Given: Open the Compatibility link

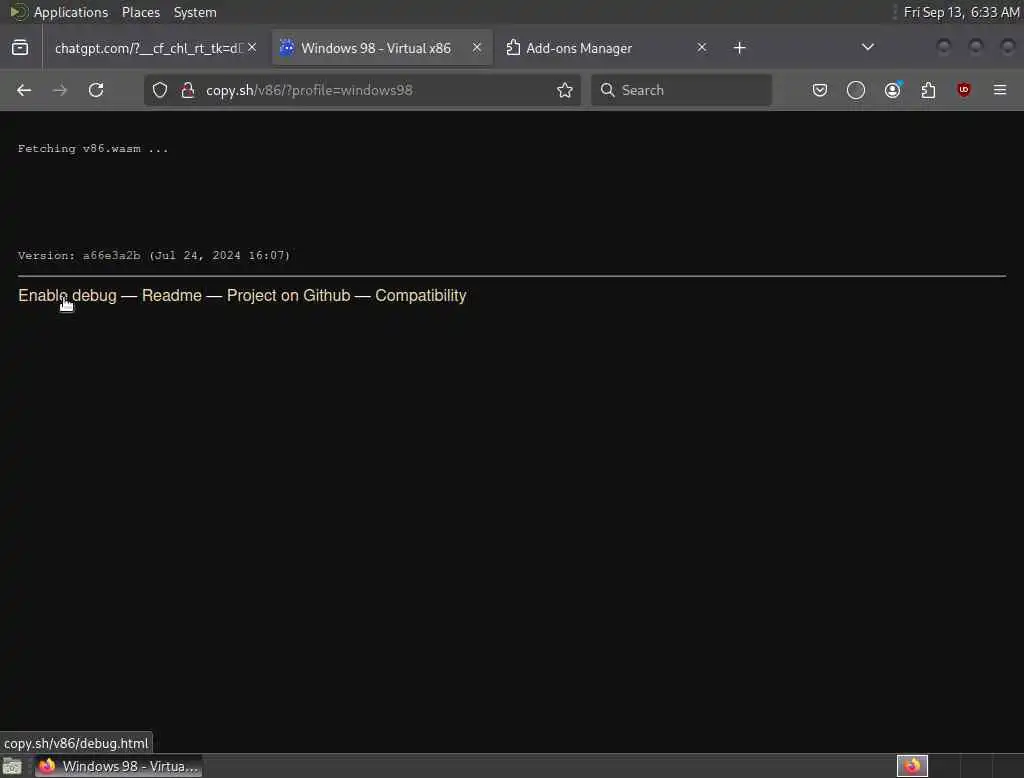Looking at the screenshot, I should pos(421,295).
